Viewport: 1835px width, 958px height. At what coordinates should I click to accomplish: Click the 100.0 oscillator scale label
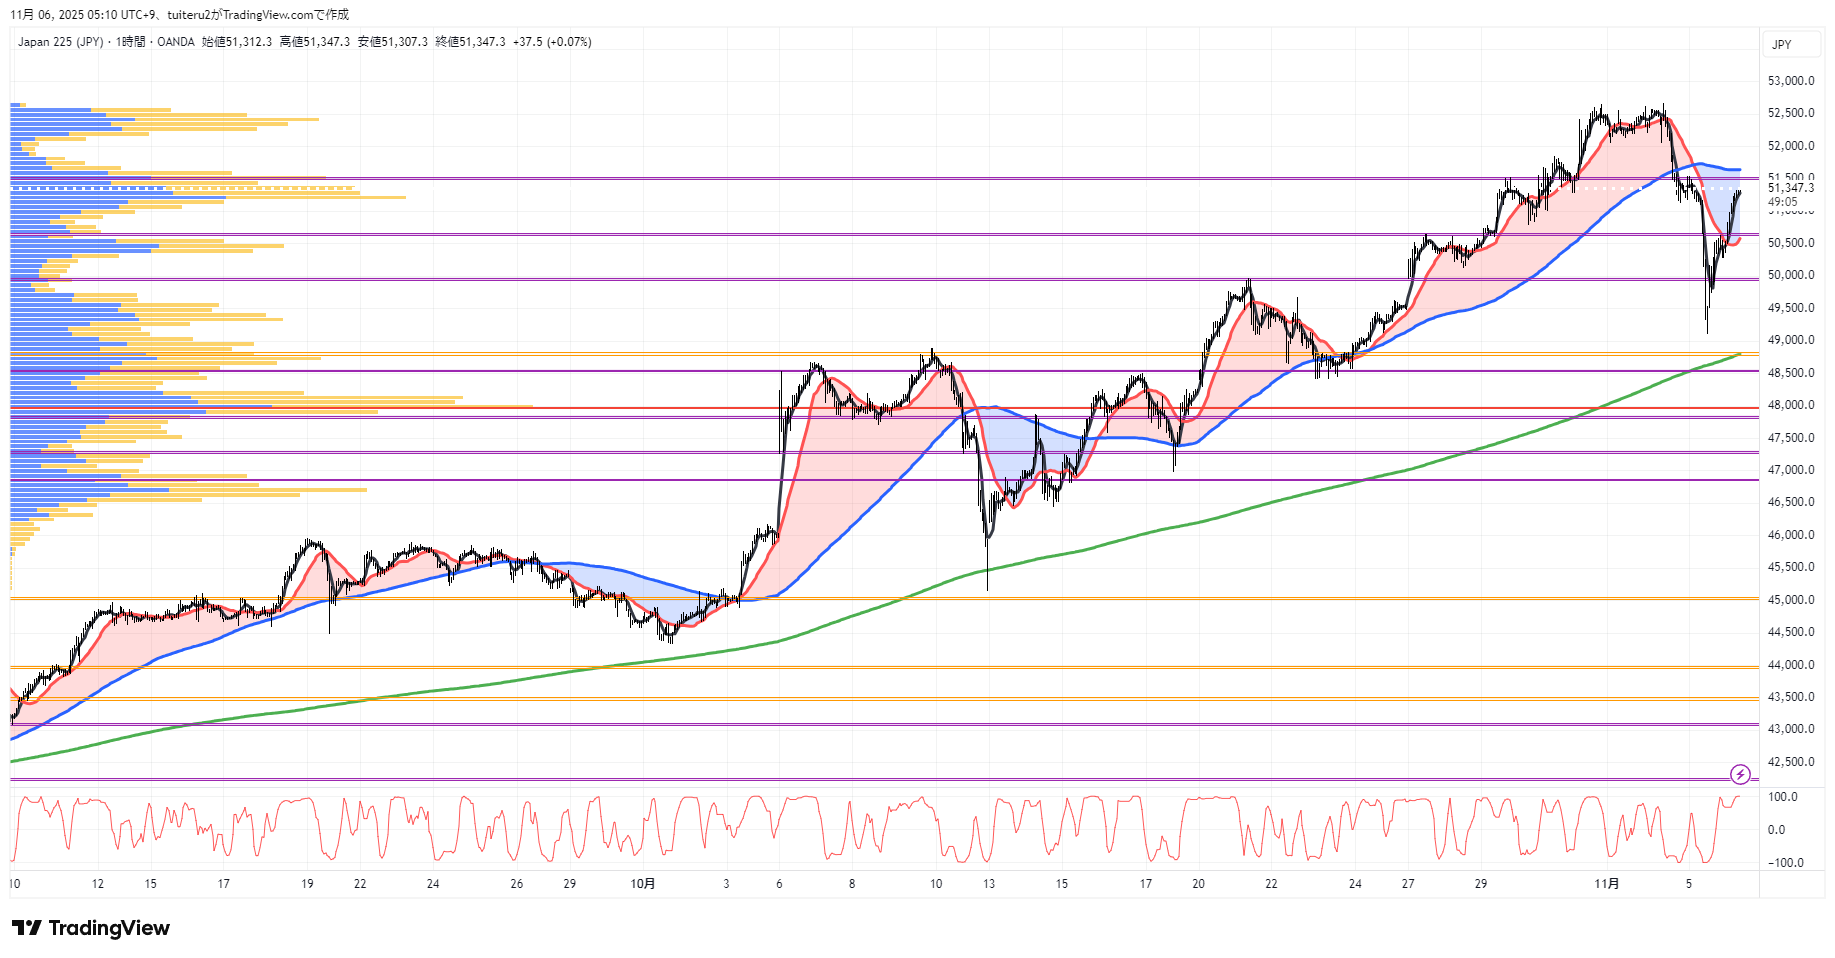point(1782,797)
